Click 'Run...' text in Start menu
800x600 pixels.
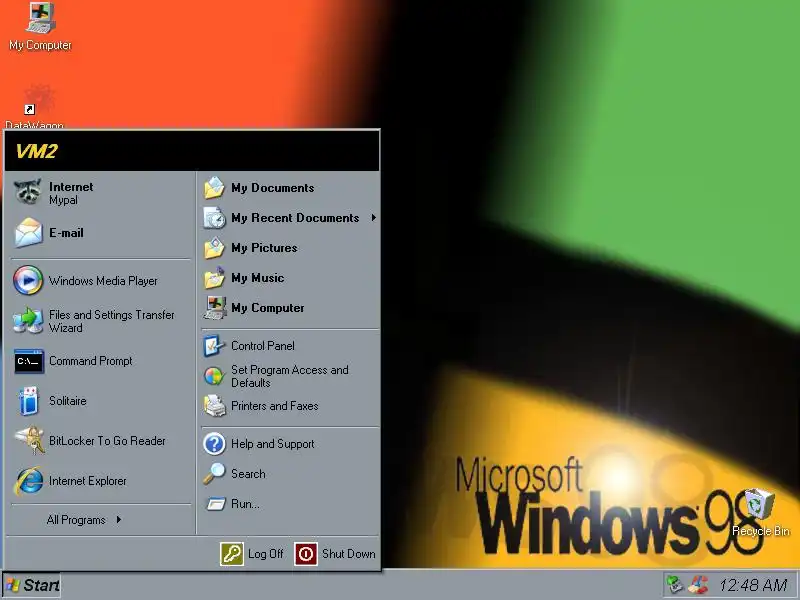(x=245, y=504)
